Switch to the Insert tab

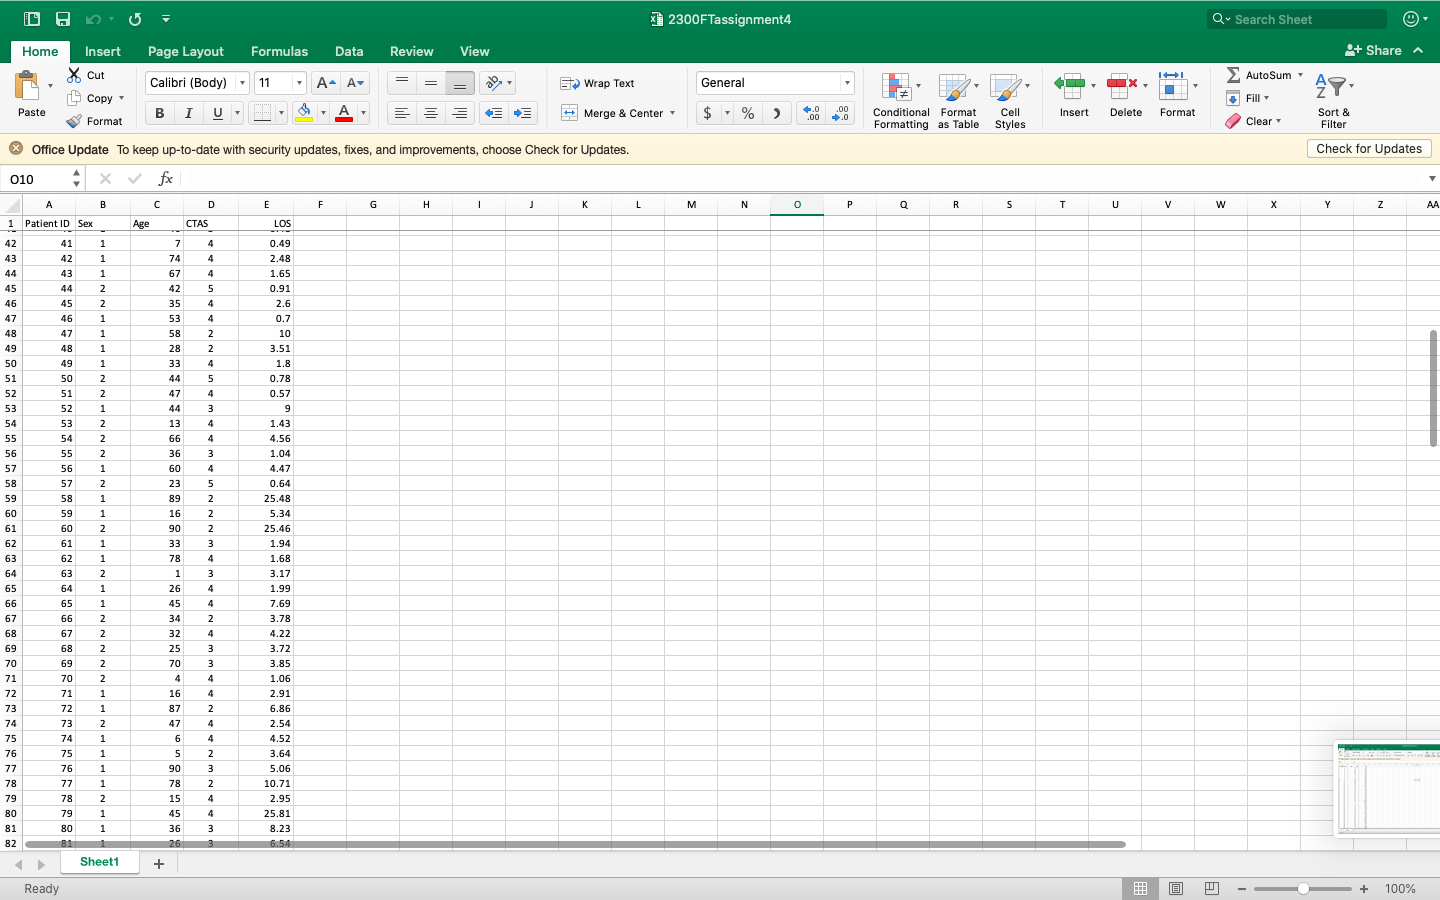pyautogui.click(x=103, y=51)
